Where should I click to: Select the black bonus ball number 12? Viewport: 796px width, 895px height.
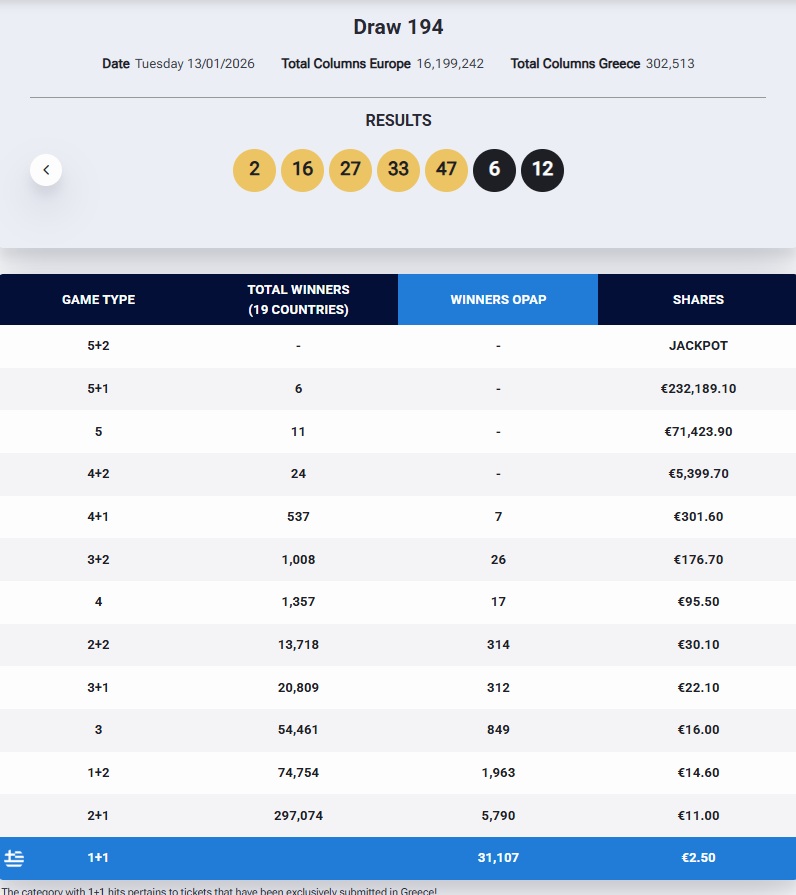click(542, 170)
